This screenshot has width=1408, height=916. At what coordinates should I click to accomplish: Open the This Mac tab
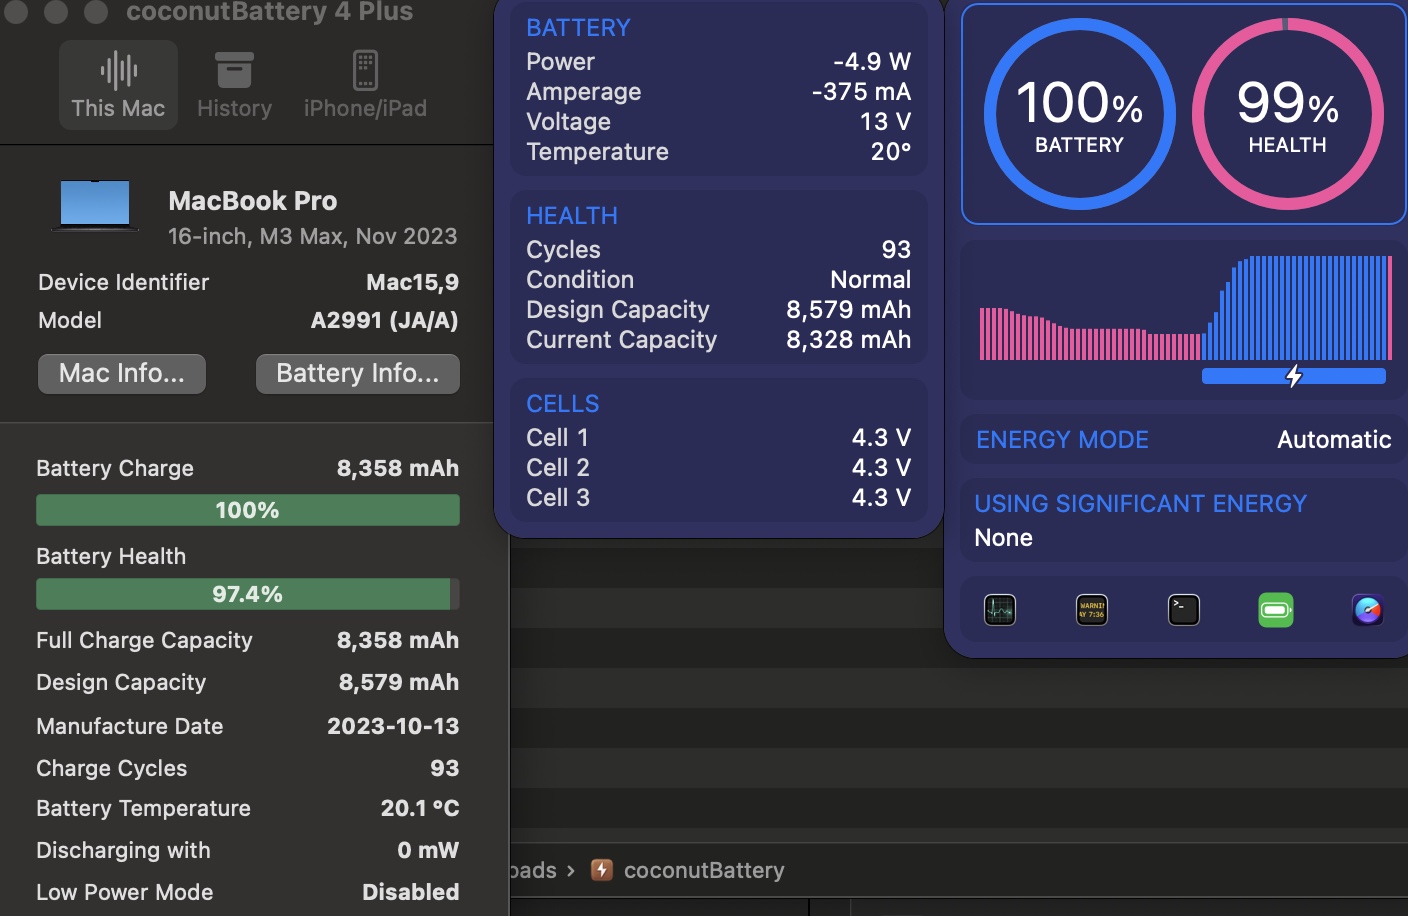(118, 85)
